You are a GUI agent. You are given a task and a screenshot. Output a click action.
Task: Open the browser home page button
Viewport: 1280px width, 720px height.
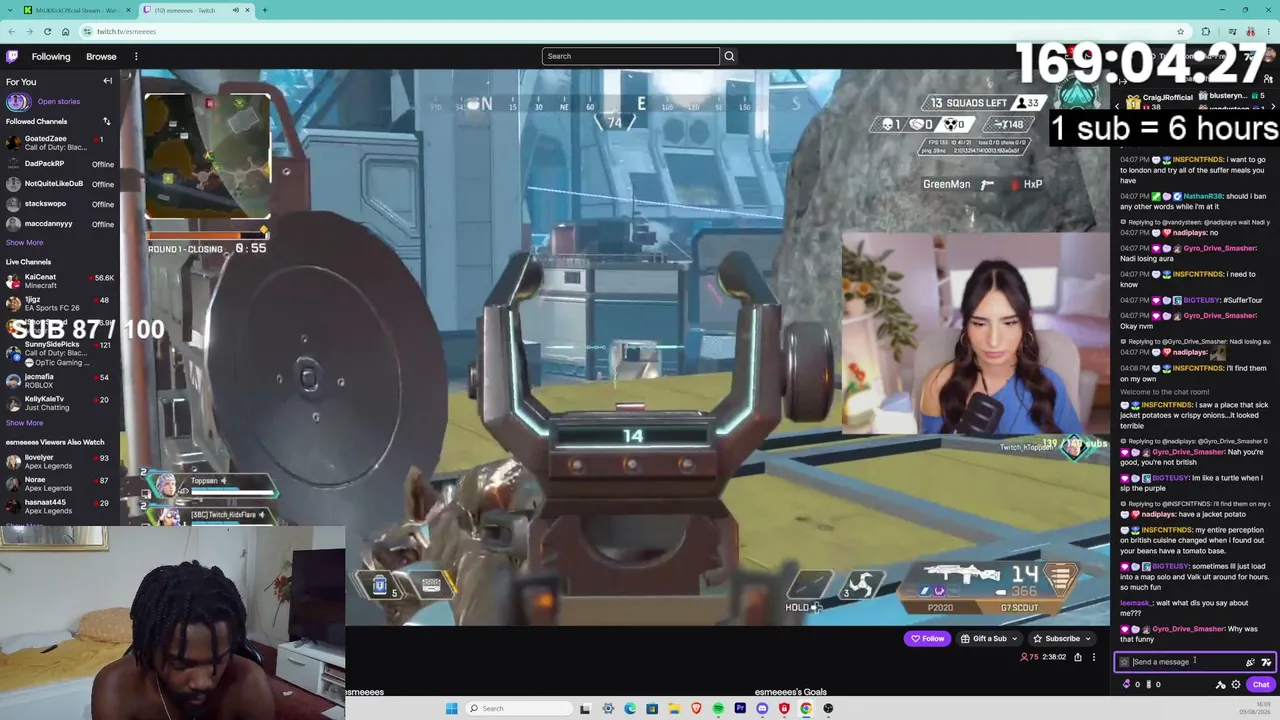coord(64,31)
